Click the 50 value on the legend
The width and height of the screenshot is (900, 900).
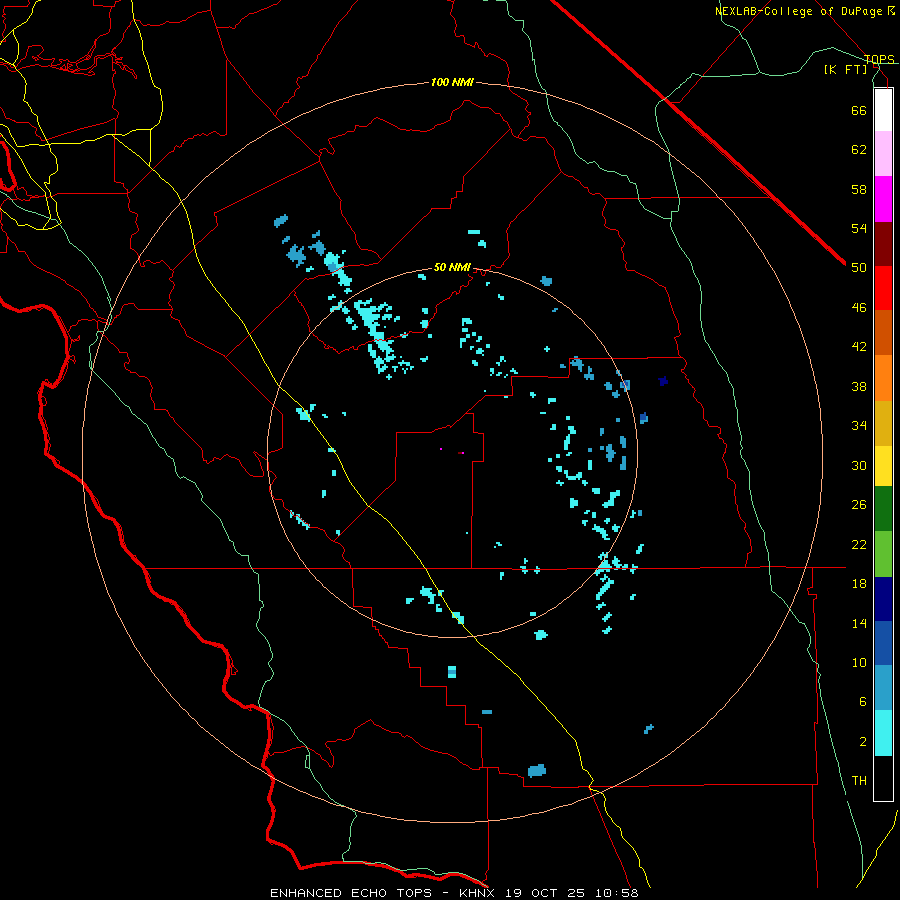pos(859,268)
